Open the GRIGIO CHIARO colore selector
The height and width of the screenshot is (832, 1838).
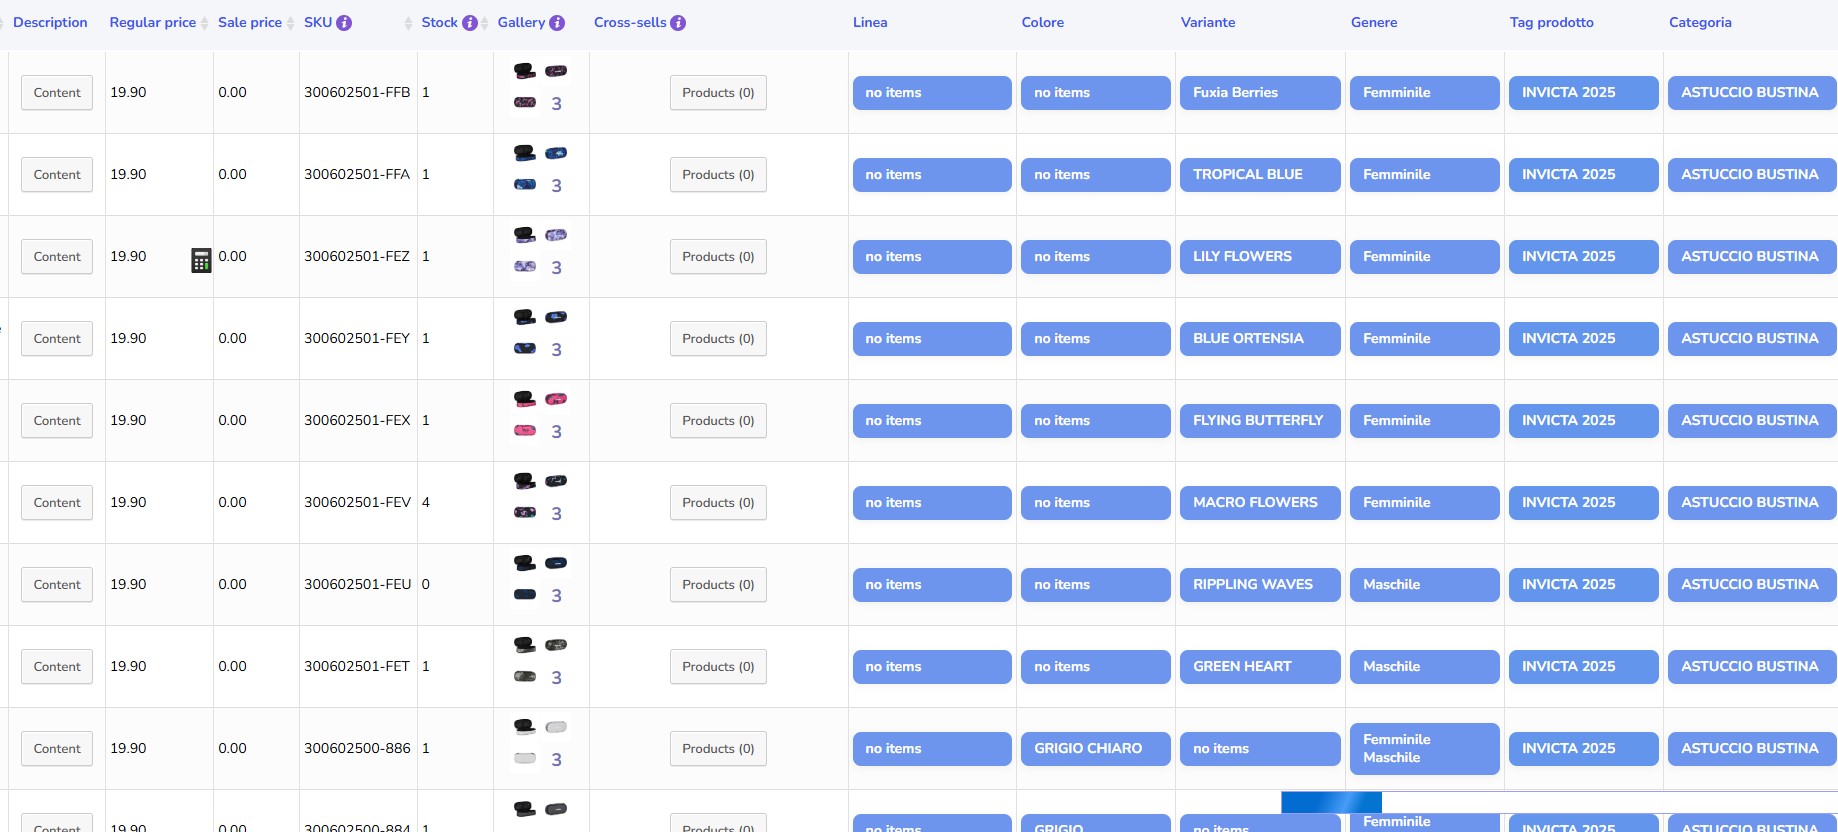1095,749
